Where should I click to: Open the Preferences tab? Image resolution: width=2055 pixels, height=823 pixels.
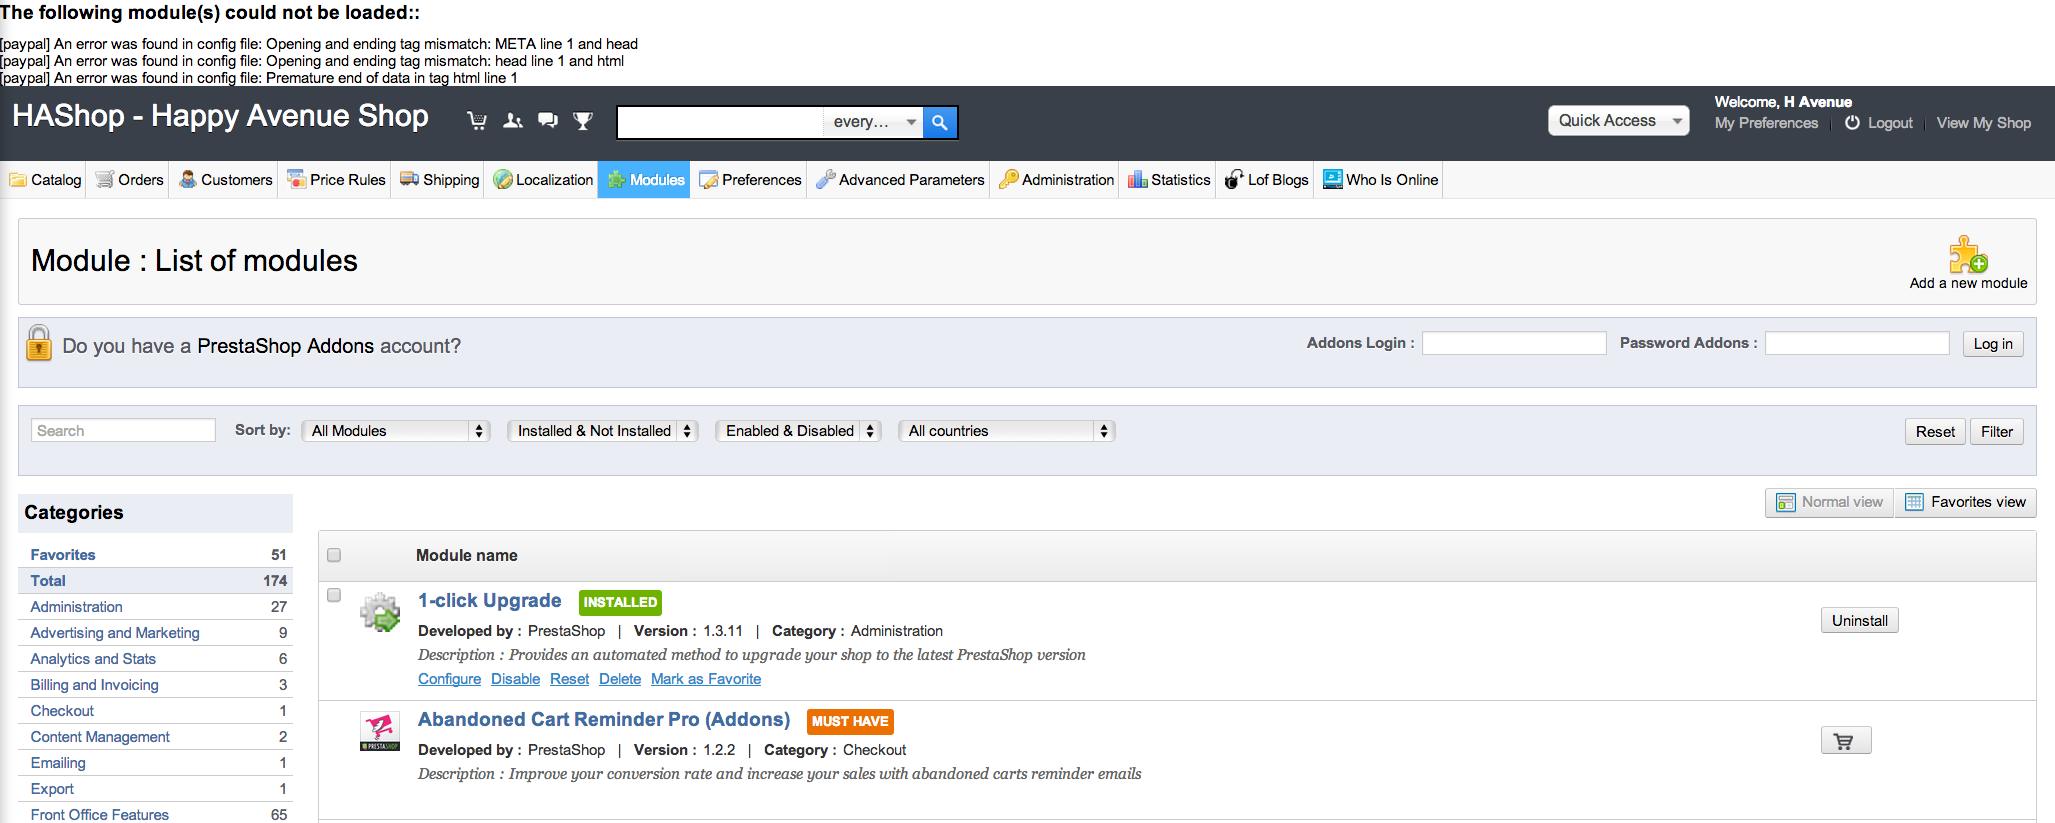coord(750,180)
